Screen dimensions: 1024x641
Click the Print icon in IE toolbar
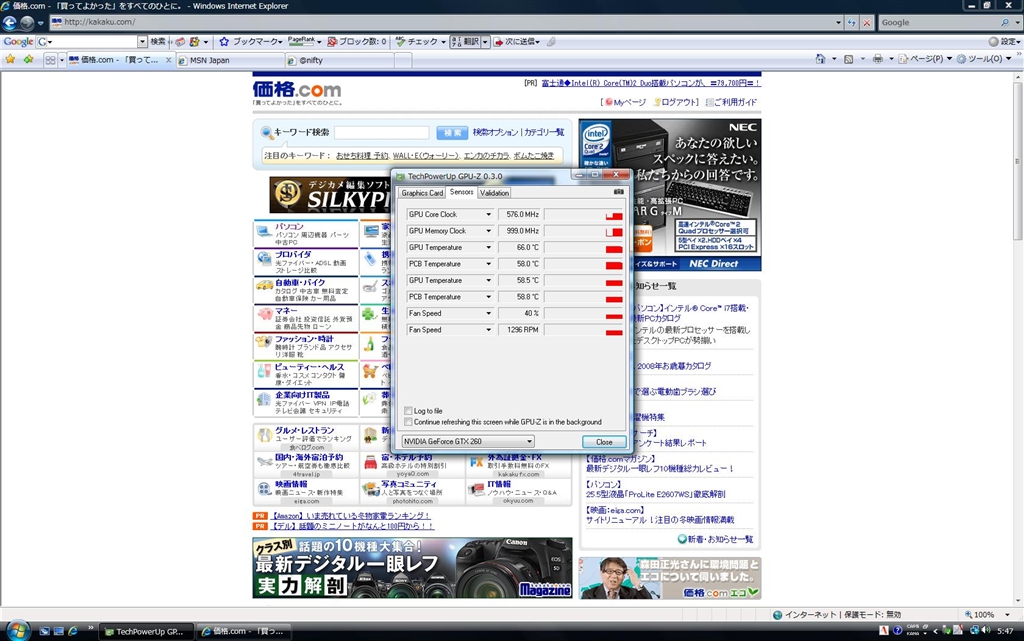point(878,59)
